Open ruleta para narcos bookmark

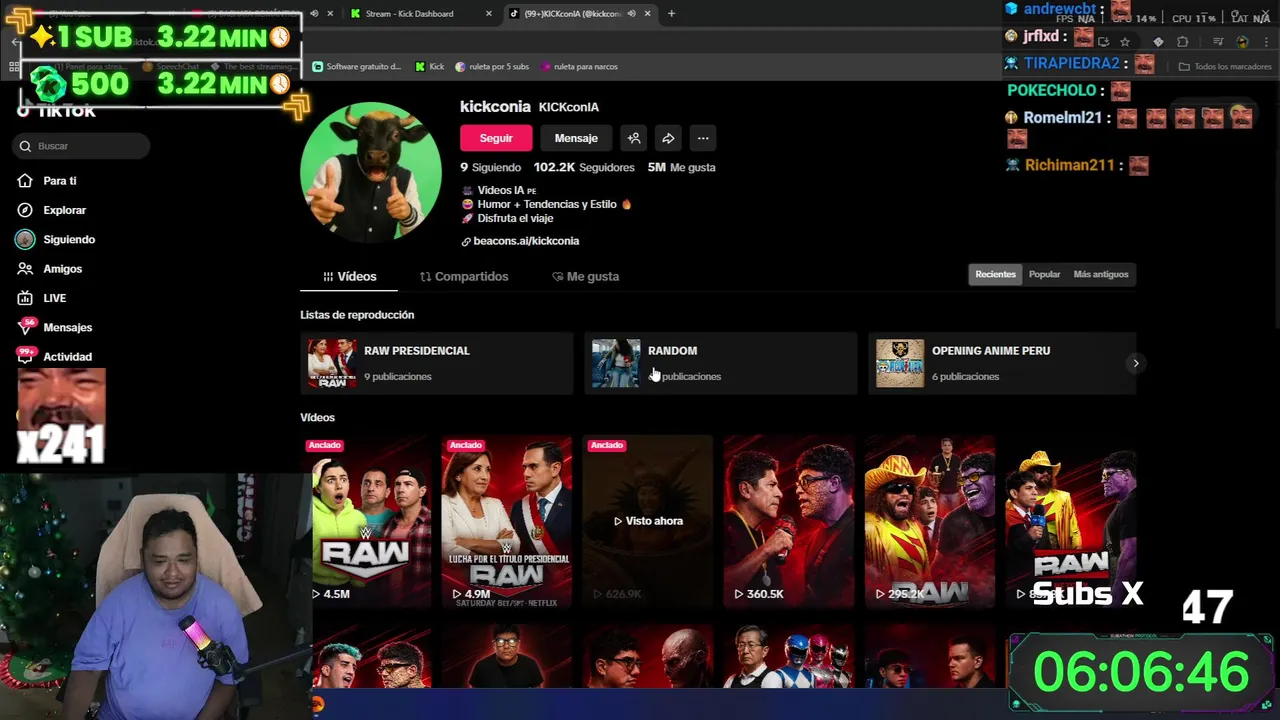click(579, 67)
